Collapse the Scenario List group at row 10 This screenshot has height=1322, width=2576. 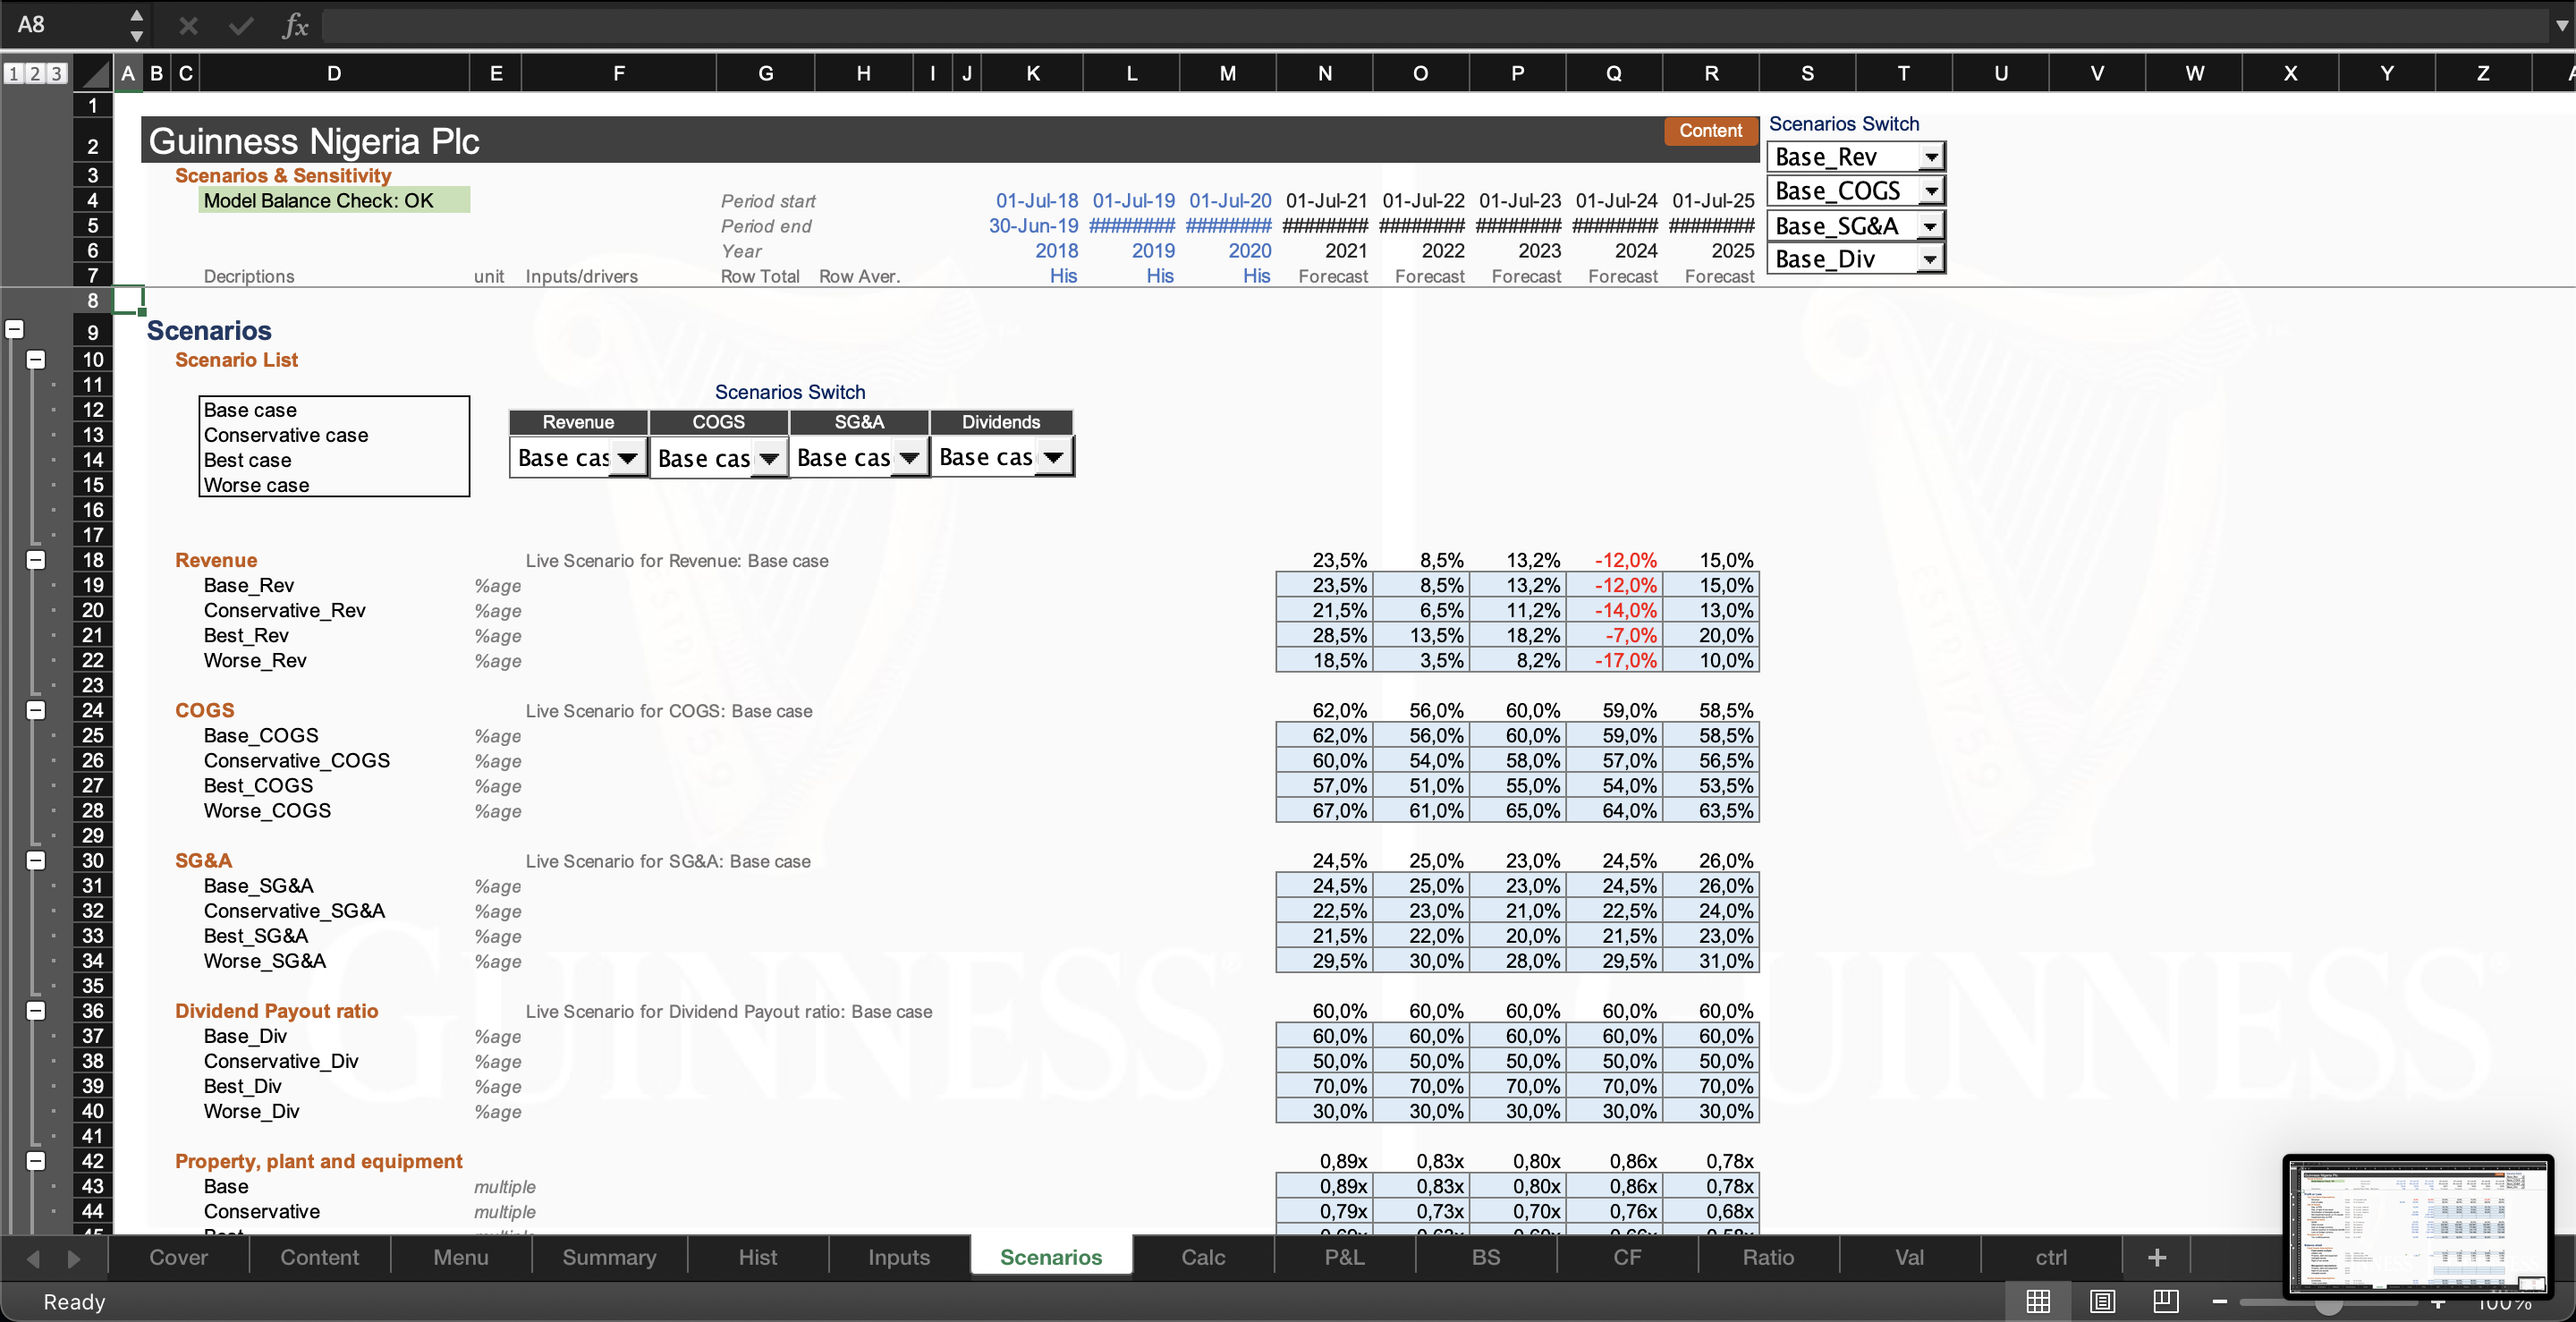[x=36, y=359]
